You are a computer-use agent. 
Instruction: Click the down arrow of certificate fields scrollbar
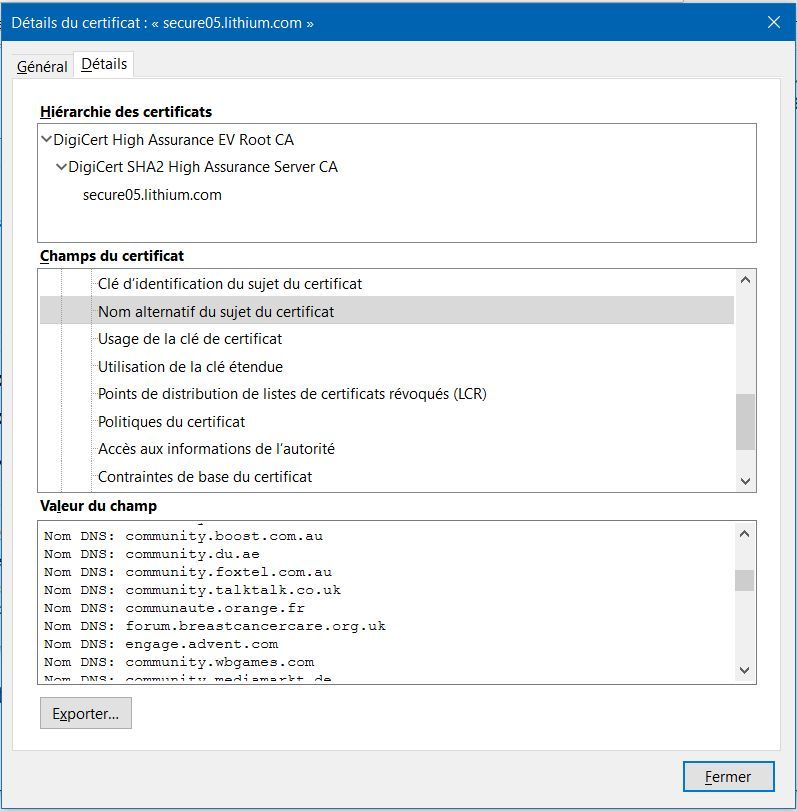click(745, 481)
